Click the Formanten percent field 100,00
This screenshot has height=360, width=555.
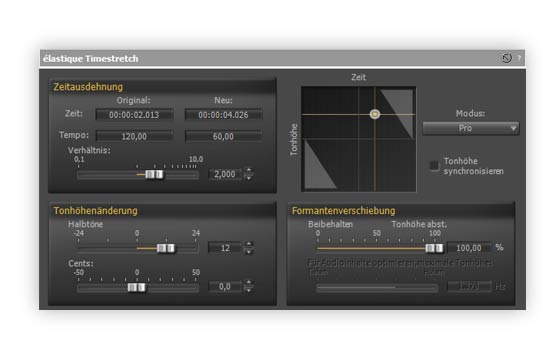point(469,248)
